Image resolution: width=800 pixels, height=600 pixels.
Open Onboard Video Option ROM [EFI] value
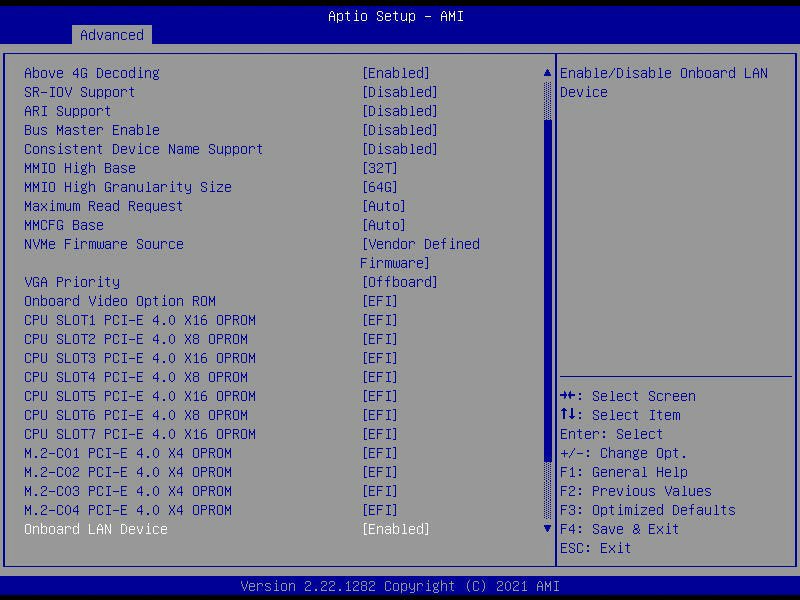pos(380,301)
